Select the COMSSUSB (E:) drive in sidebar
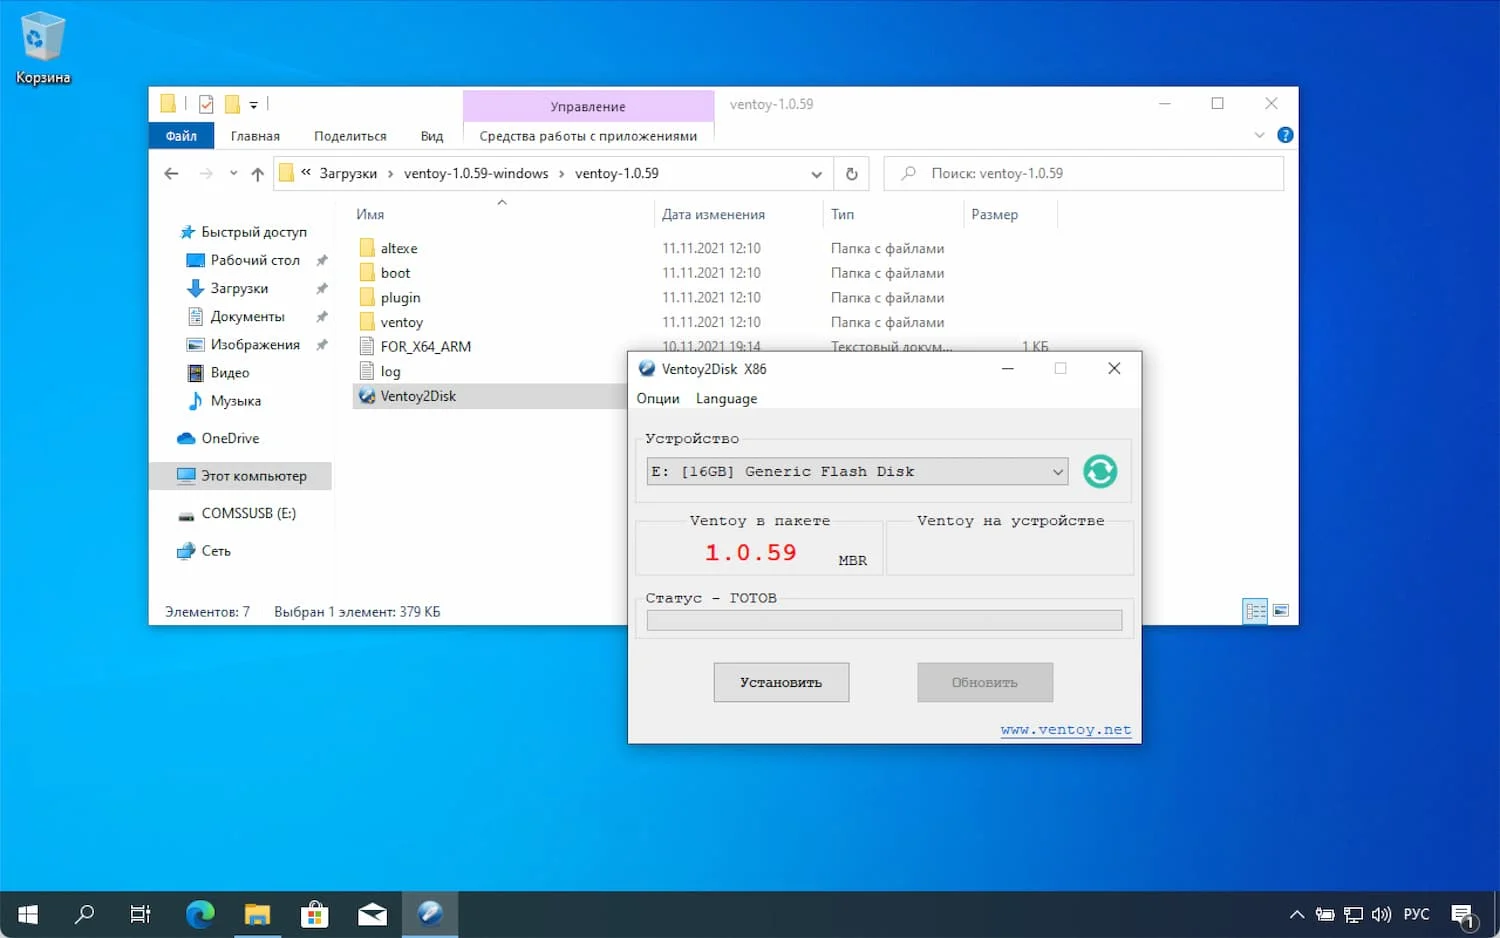The width and height of the screenshot is (1500, 938). 248,513
